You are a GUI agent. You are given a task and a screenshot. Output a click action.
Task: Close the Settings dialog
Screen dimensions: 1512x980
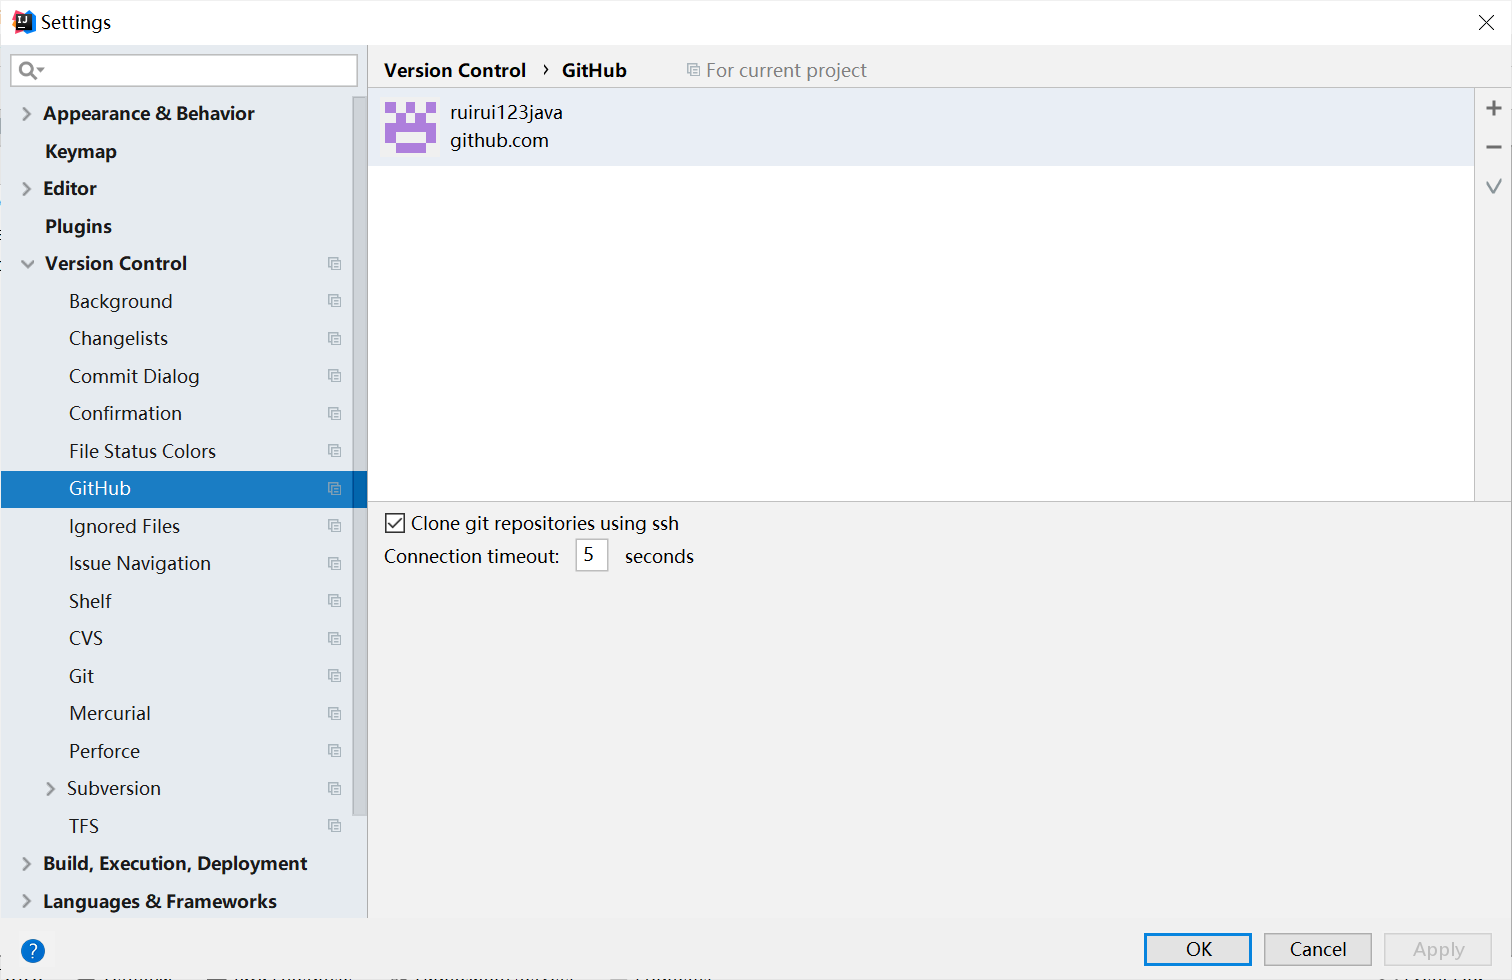pyautogui.click(x=1486, y=22)
